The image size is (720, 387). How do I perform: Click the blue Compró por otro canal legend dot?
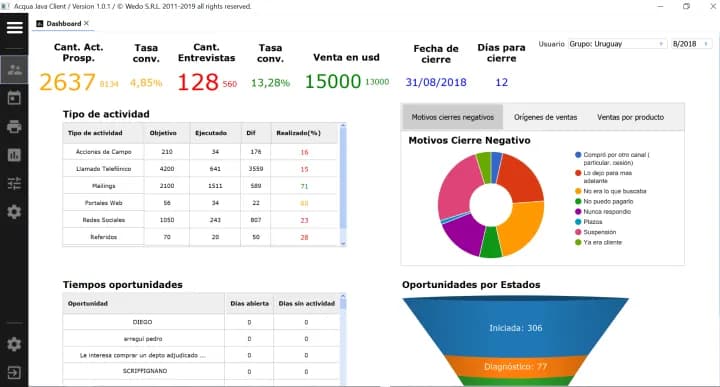[x=578, y=155]
